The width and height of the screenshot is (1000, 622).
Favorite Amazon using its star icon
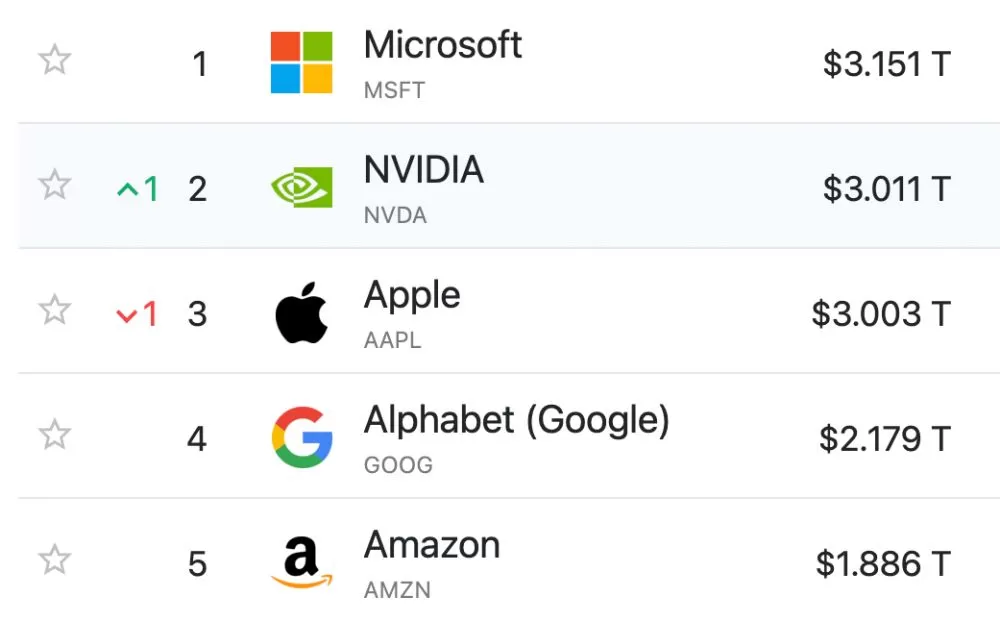(55, 559)
